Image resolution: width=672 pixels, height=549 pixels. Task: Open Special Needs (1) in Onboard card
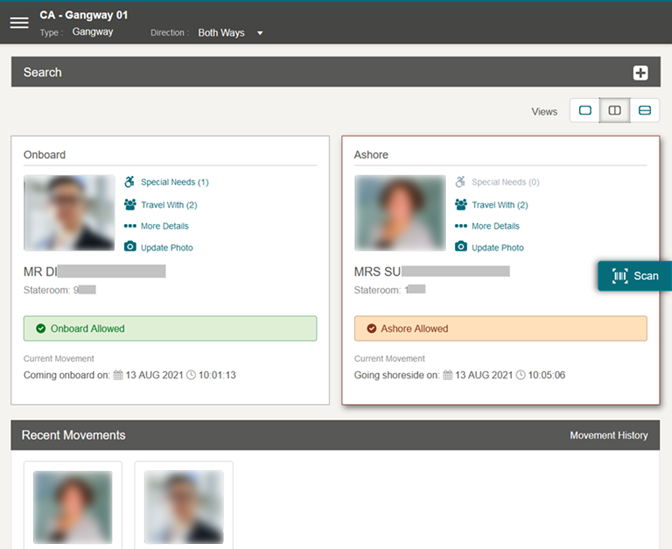174,182
